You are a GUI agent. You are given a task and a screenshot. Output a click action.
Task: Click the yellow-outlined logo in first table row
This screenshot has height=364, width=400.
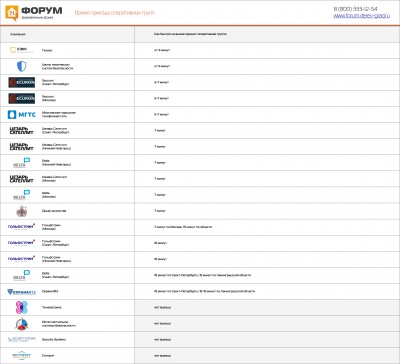pyautogui.click(x=21, y=50)
